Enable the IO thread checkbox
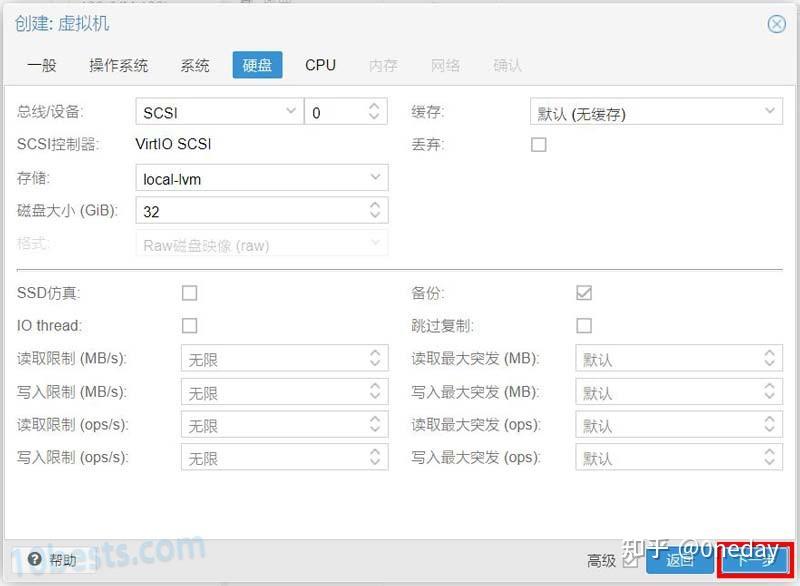This screenshot has width=800, height=586. (188, 326)
